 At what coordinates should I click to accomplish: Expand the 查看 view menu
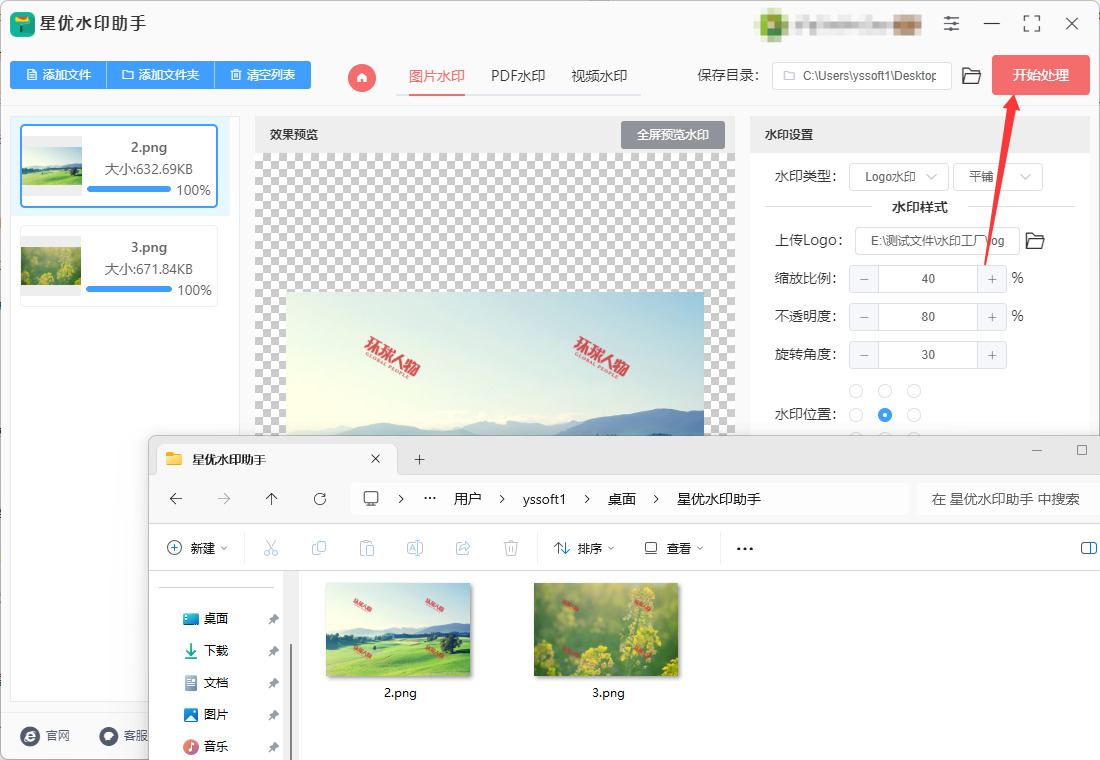tap(673, 548)
